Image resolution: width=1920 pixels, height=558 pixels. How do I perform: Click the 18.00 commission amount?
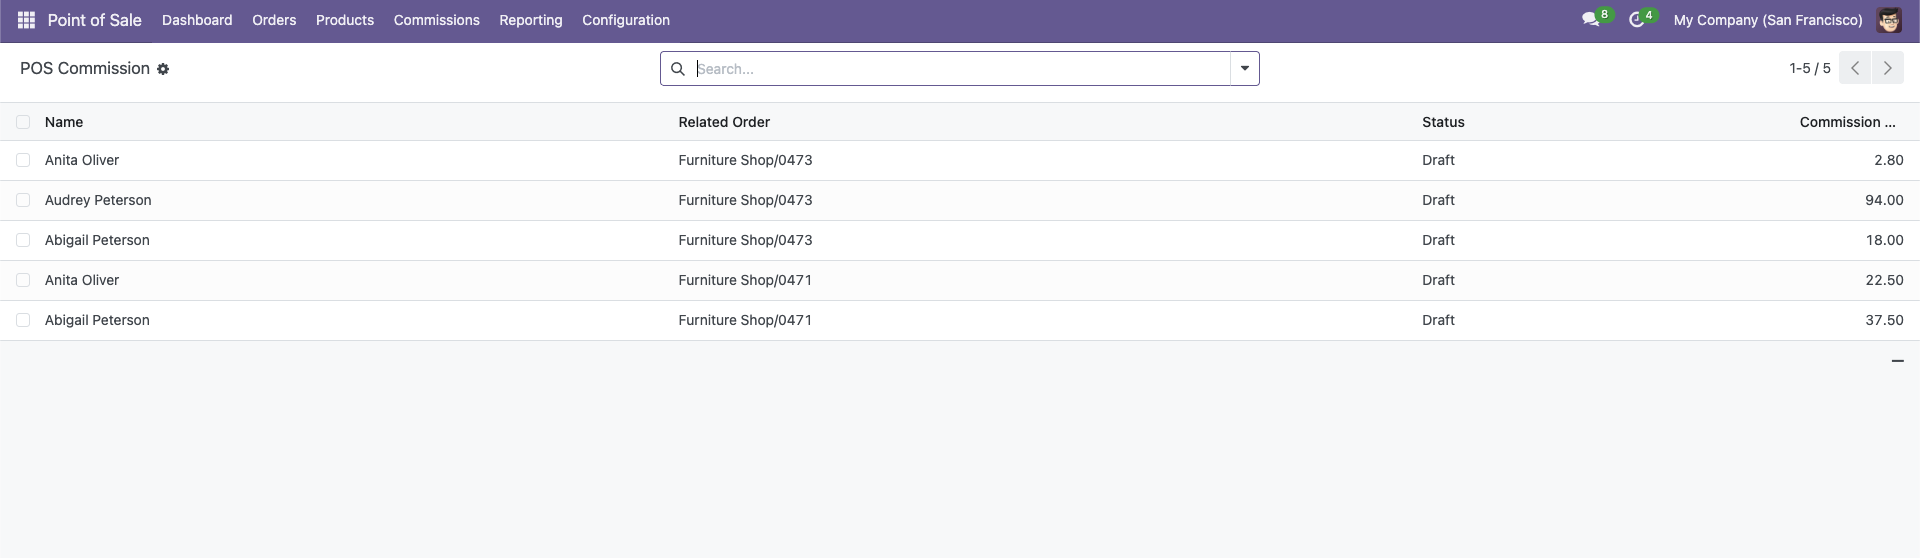click(1884, 240)
